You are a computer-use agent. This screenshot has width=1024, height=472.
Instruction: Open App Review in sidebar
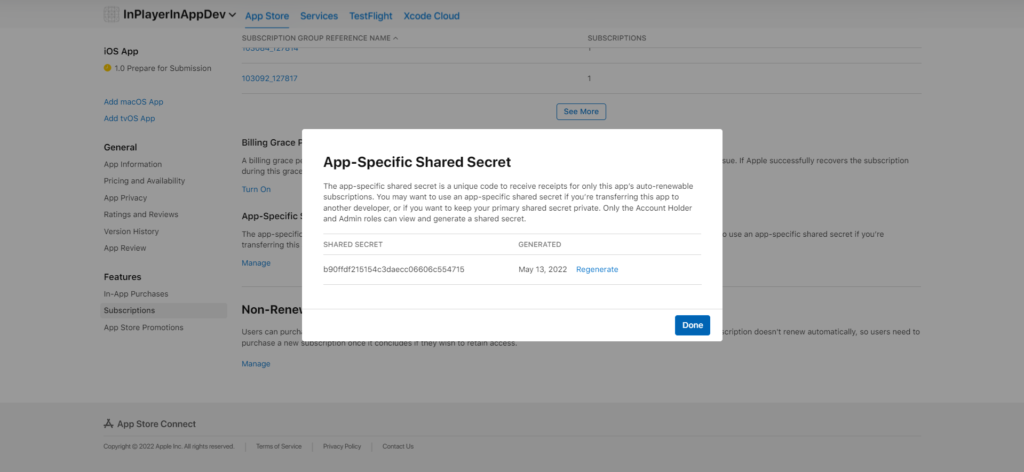[x=125, y=248]
